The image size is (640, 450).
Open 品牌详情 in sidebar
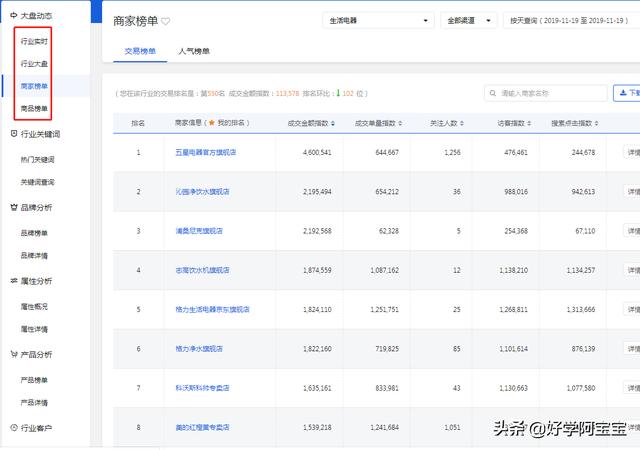[x=34, y=256]
